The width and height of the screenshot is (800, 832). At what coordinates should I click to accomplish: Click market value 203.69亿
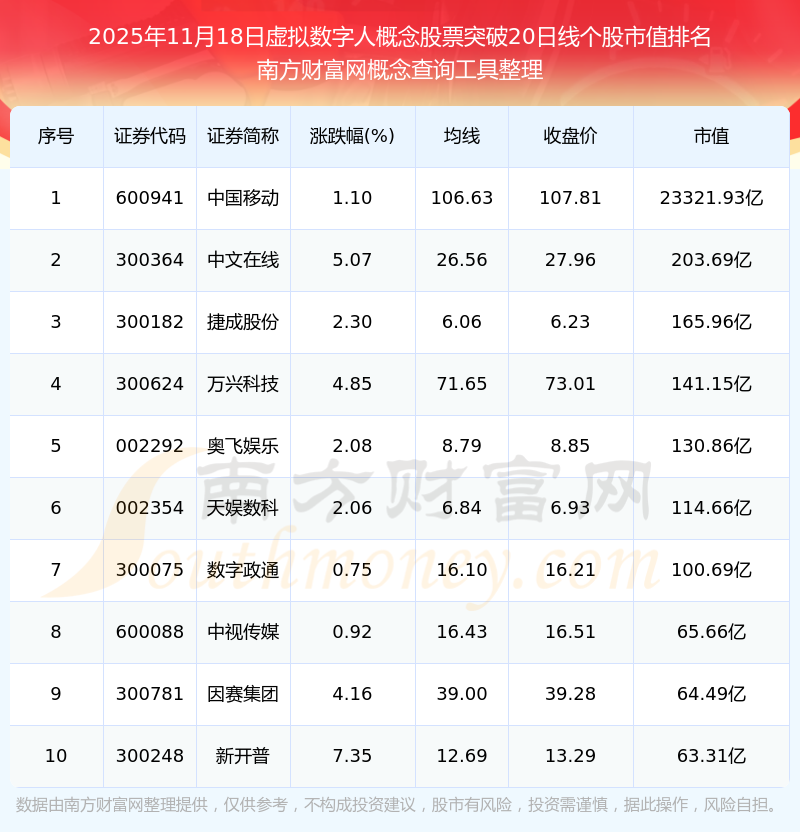711,260
